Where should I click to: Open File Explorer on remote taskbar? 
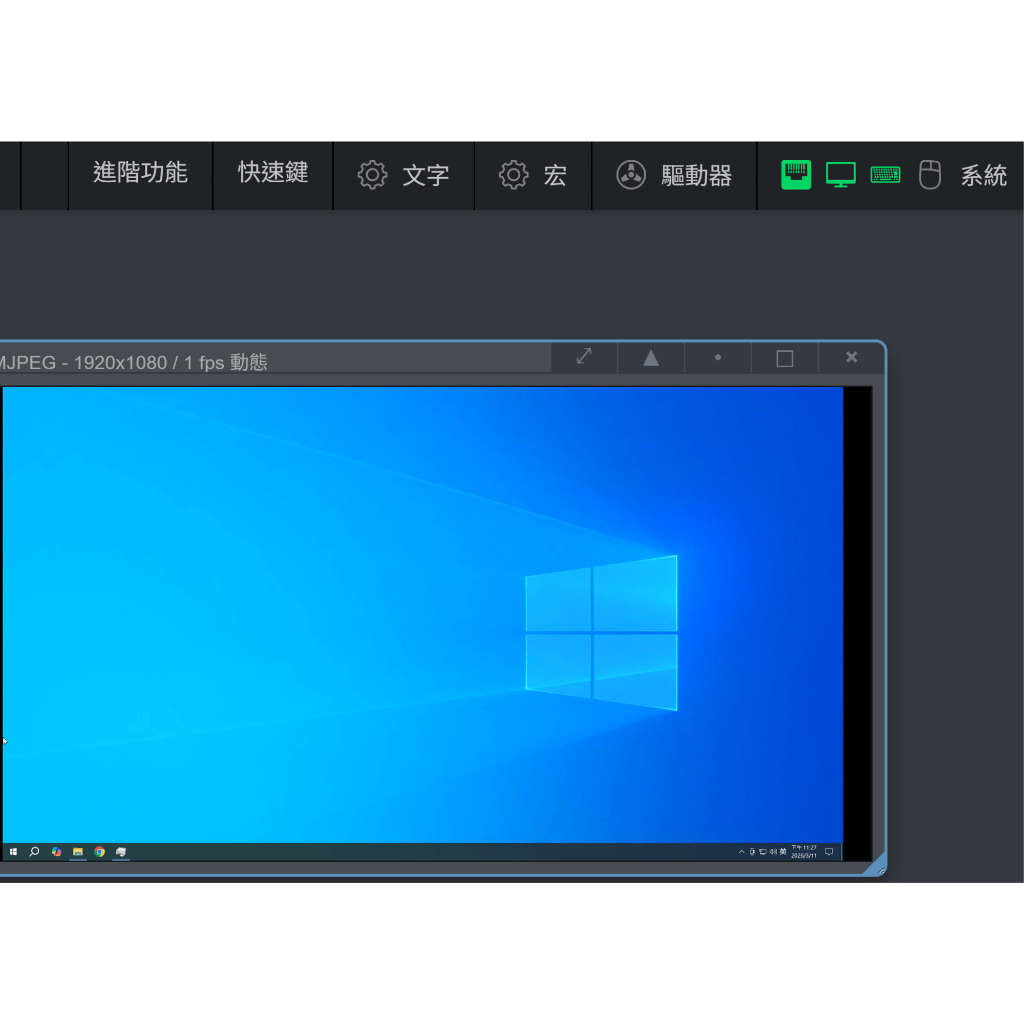(x=78, y=852)
